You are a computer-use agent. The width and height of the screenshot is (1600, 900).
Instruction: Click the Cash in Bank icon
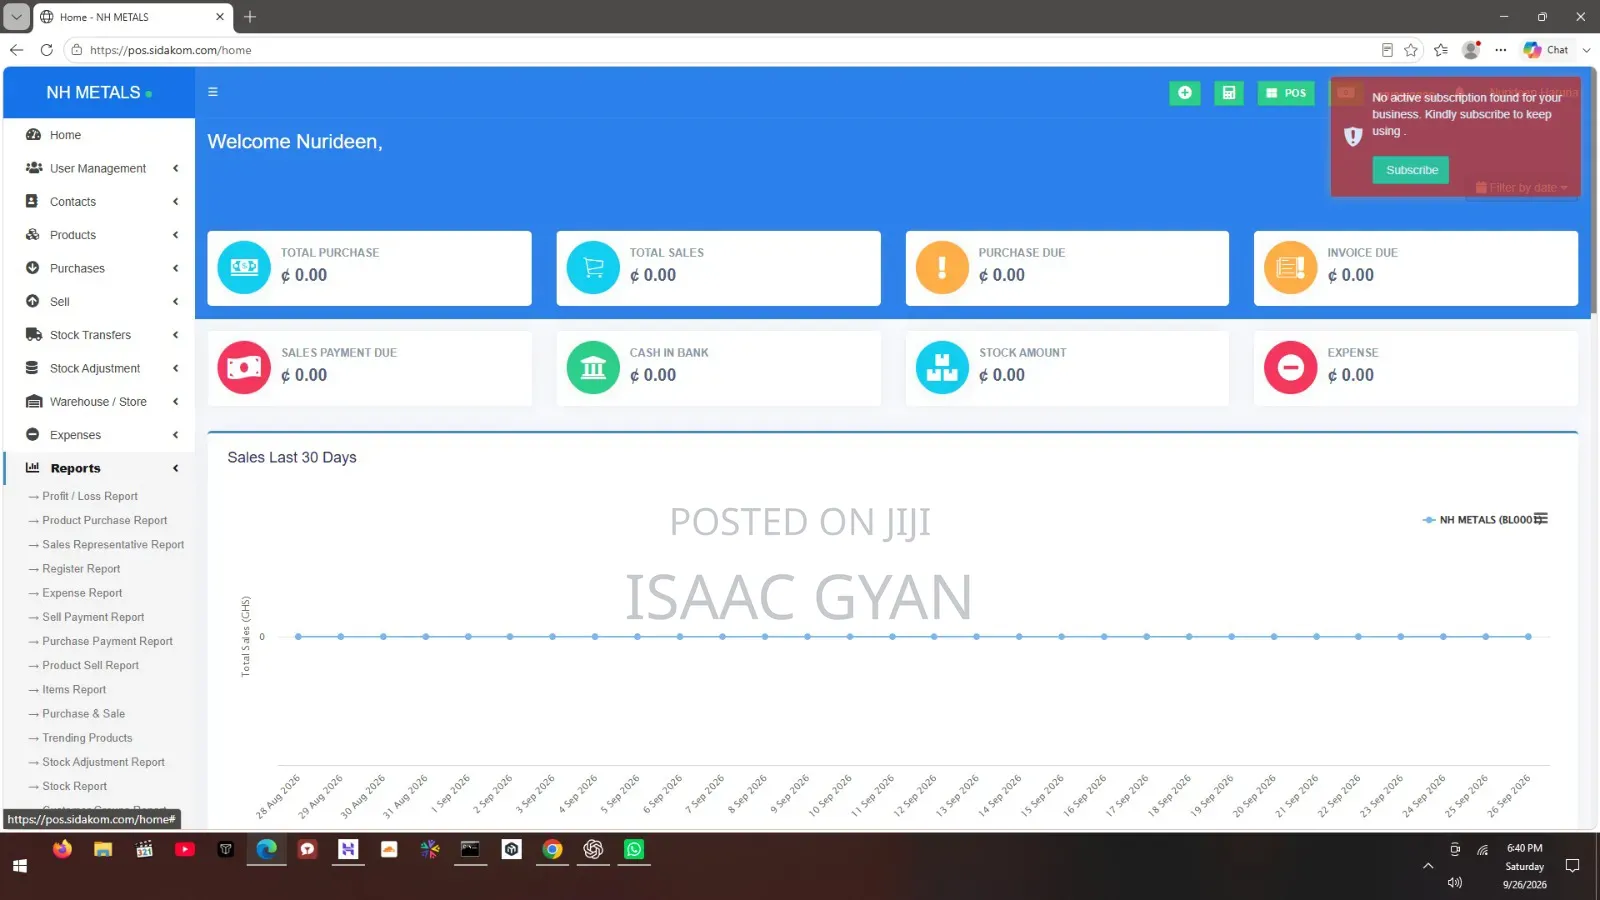tap(593, 368)
